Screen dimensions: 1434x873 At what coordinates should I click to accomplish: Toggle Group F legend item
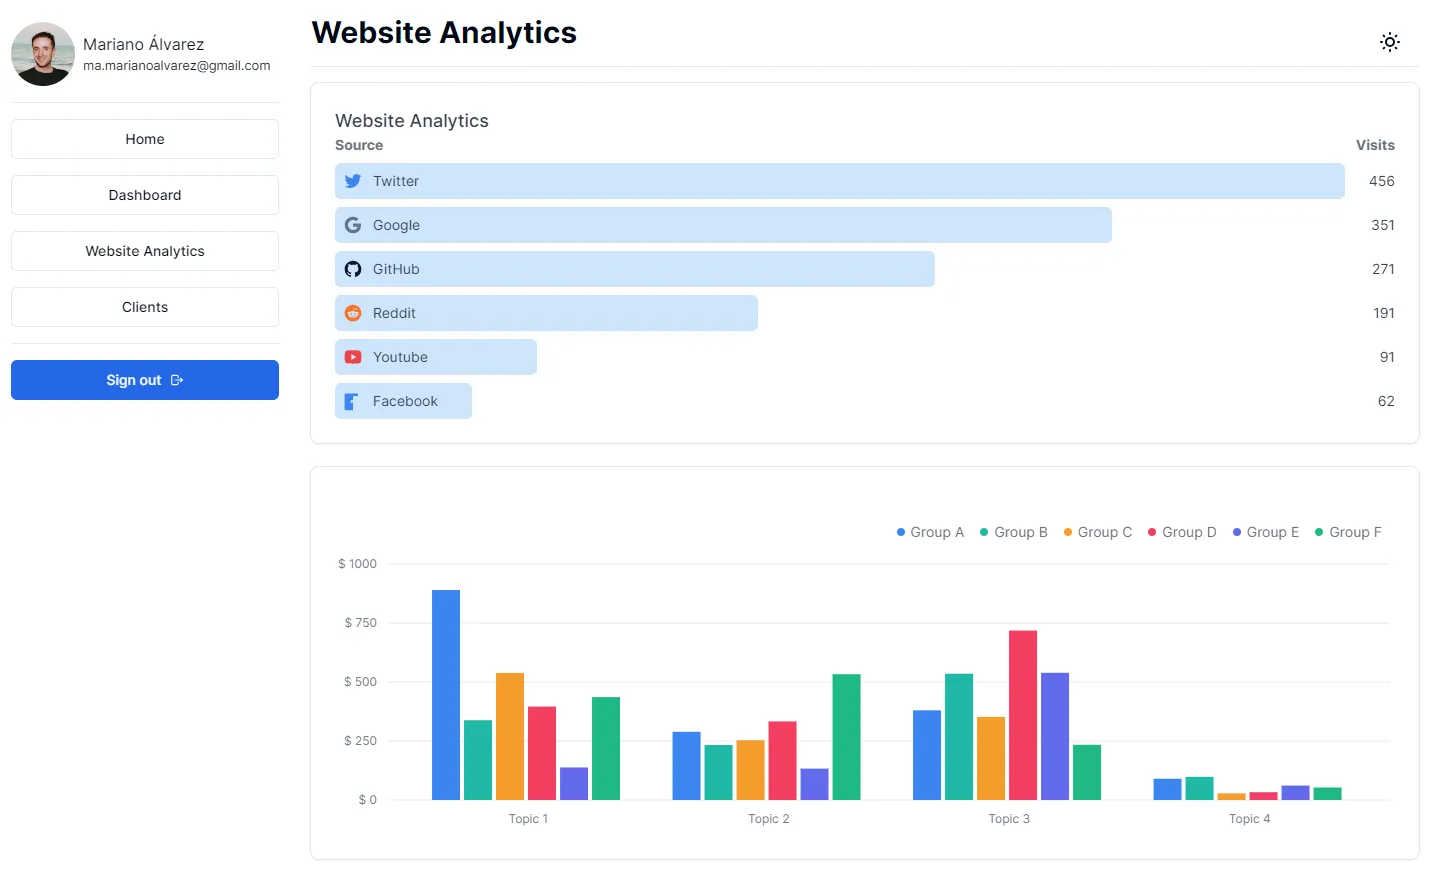[x=1348, y=532]
